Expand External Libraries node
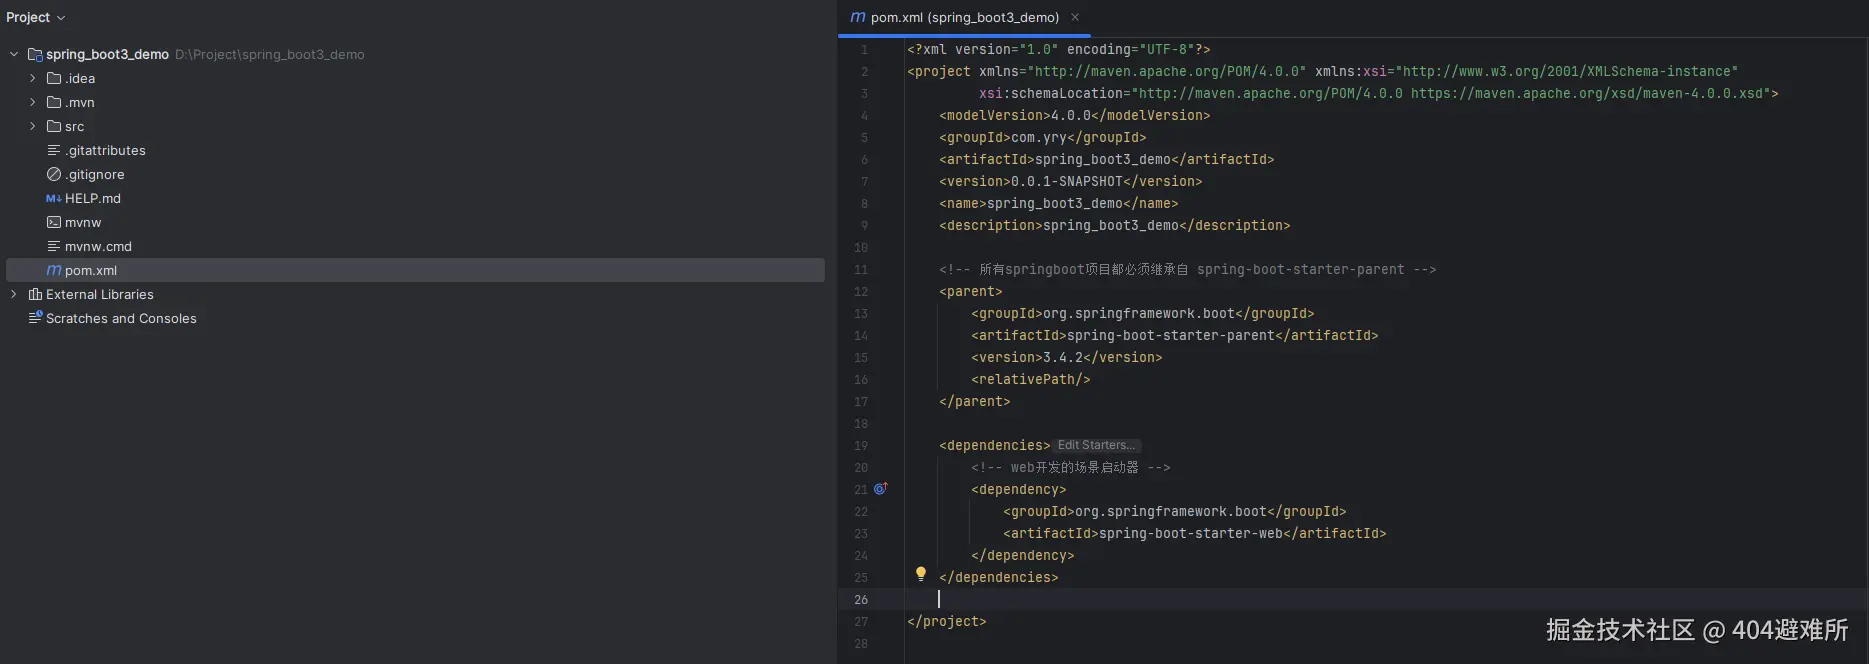The image size is (1869, 664). [14, 294]
